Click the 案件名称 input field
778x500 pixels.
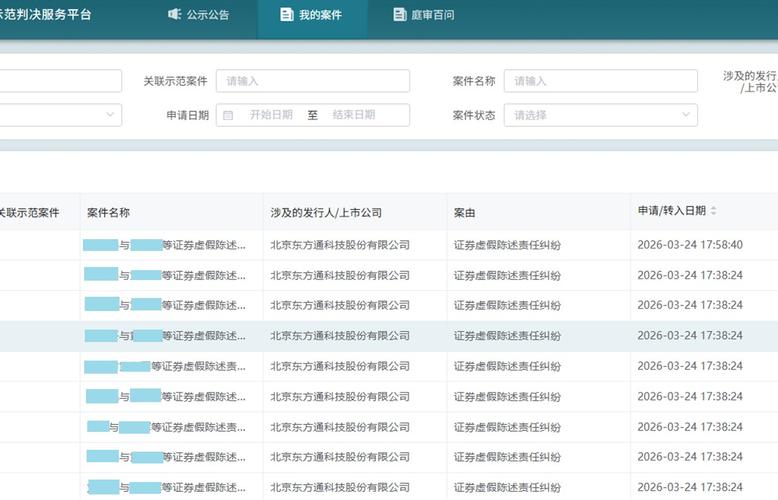600,81
